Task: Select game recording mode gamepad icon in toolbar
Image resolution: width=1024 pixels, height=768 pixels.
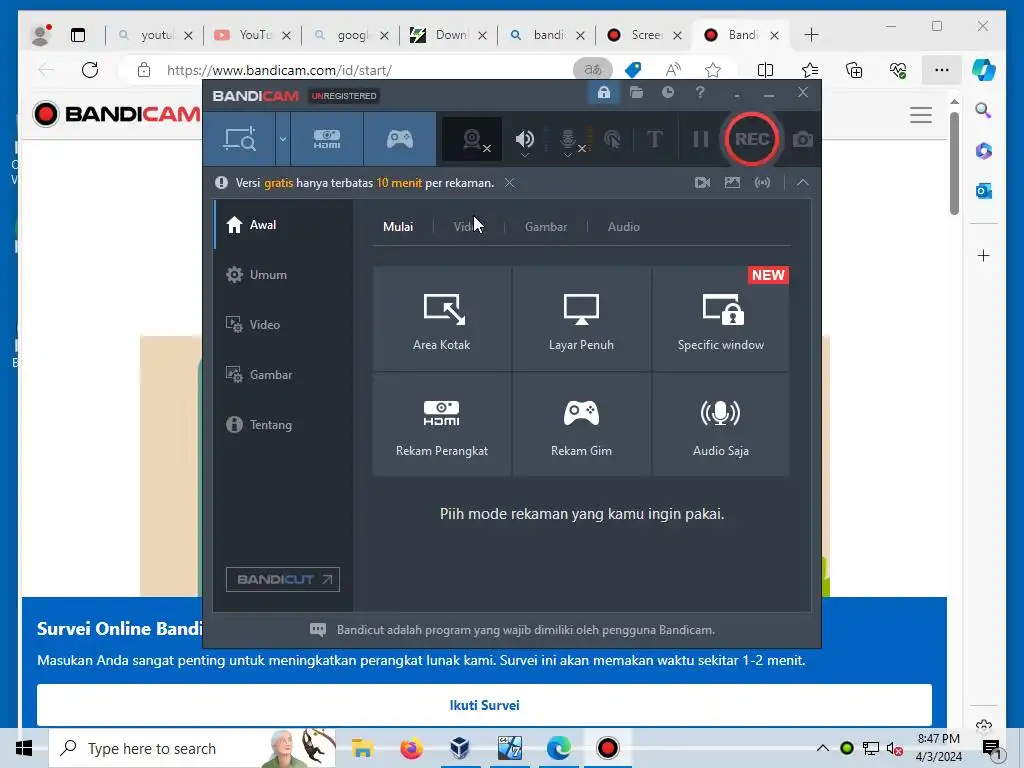Action: click(x=400, y=139)
